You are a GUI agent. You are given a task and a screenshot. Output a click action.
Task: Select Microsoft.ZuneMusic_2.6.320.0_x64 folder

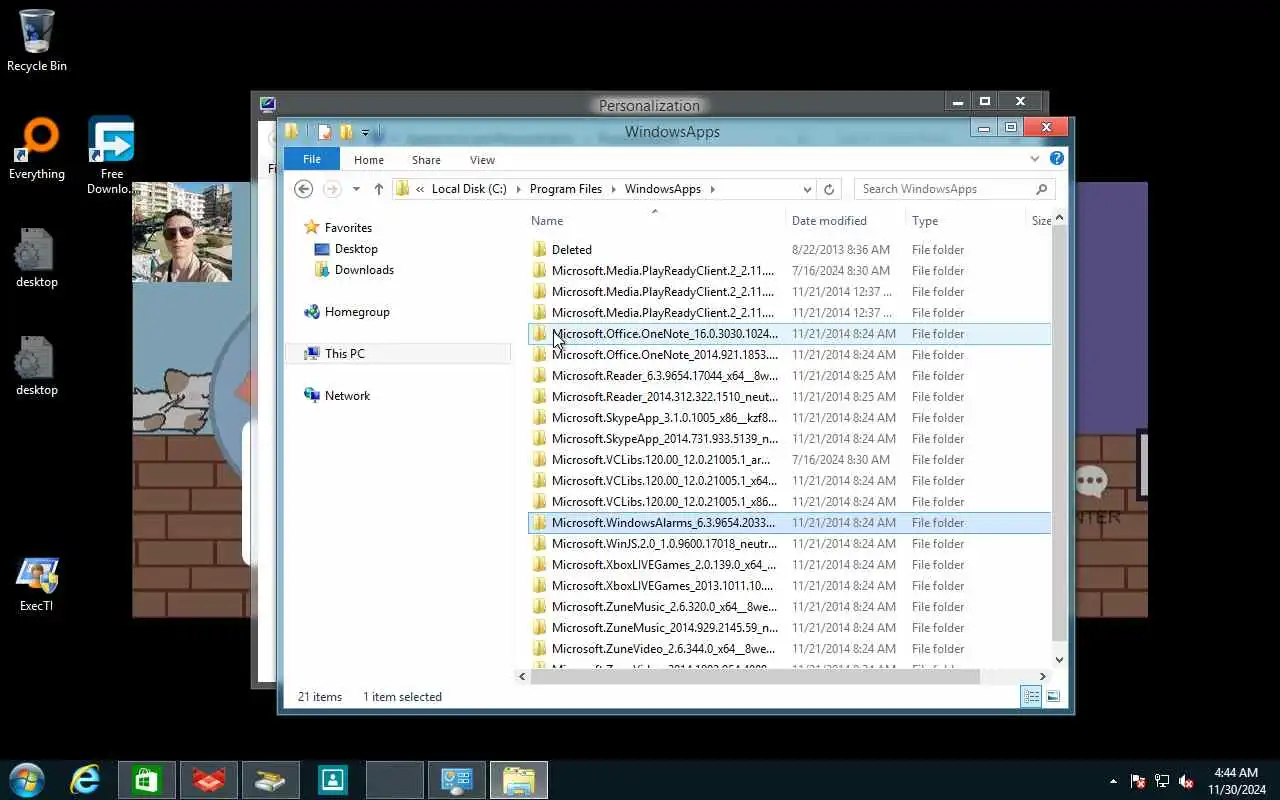789,607
